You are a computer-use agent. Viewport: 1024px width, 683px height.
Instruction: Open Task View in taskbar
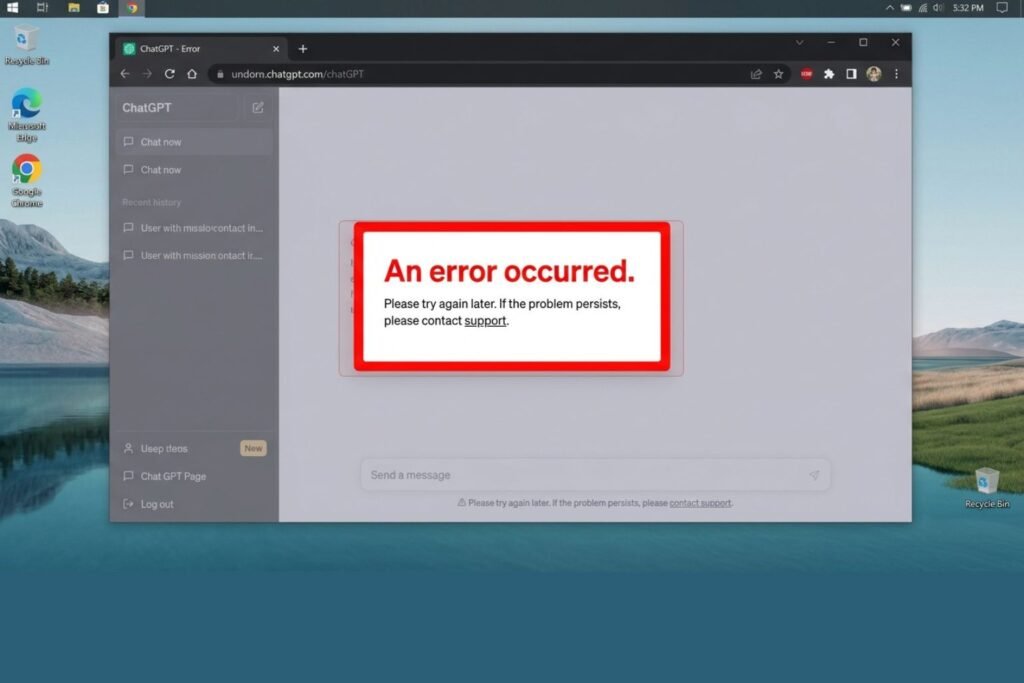(42, 8)
